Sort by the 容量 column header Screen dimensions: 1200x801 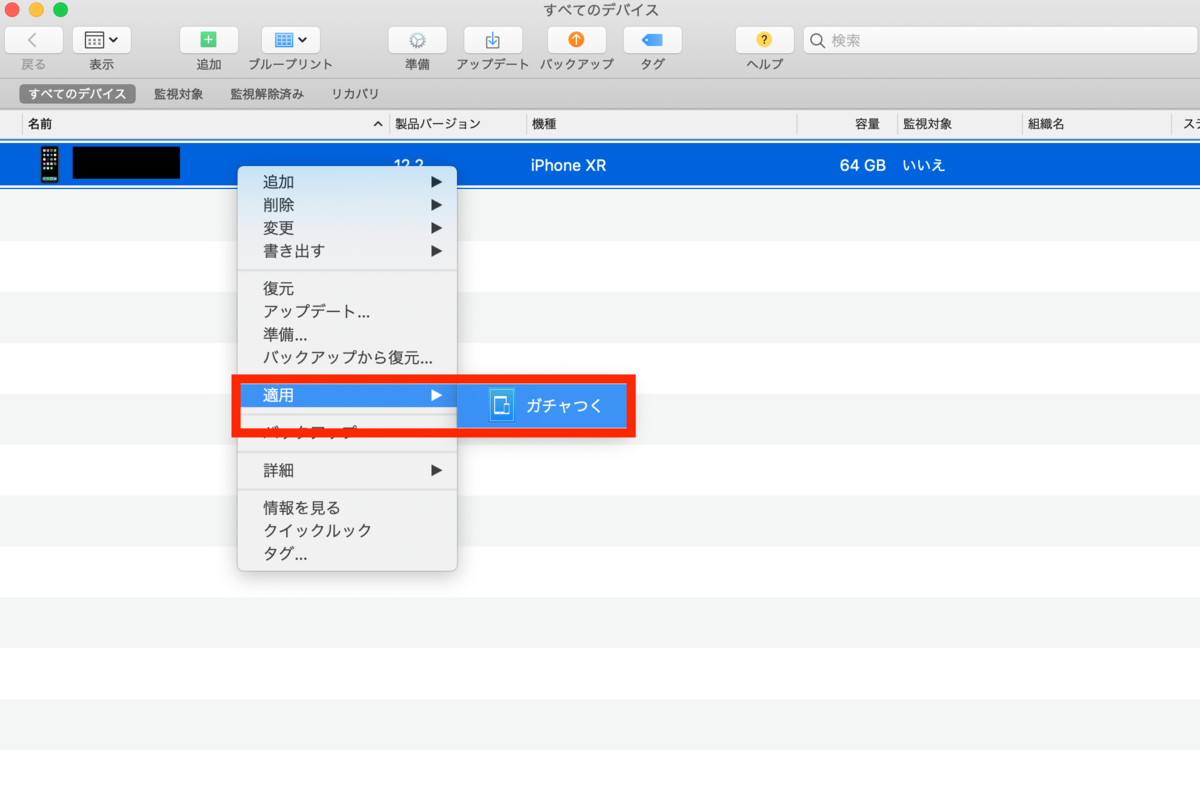pos(847,124)
